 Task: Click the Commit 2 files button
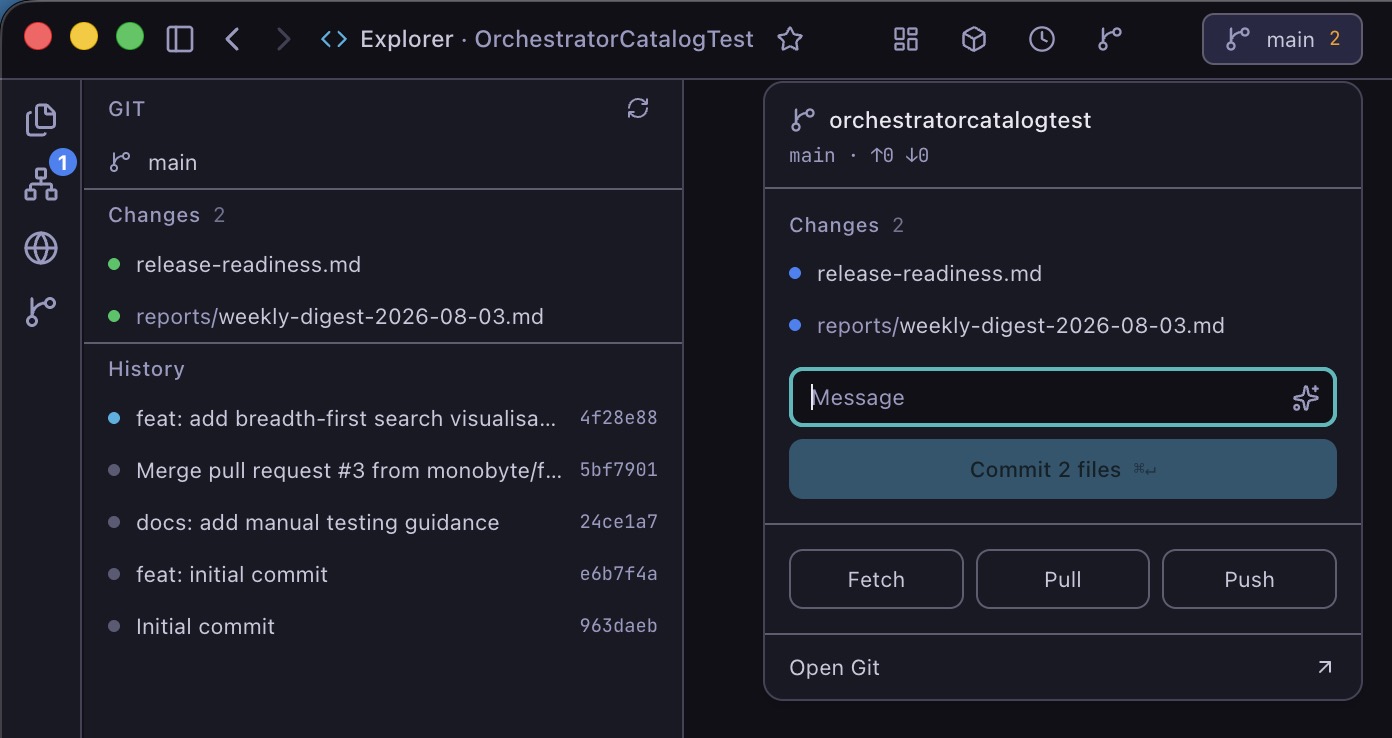(x=1063, y=469)
